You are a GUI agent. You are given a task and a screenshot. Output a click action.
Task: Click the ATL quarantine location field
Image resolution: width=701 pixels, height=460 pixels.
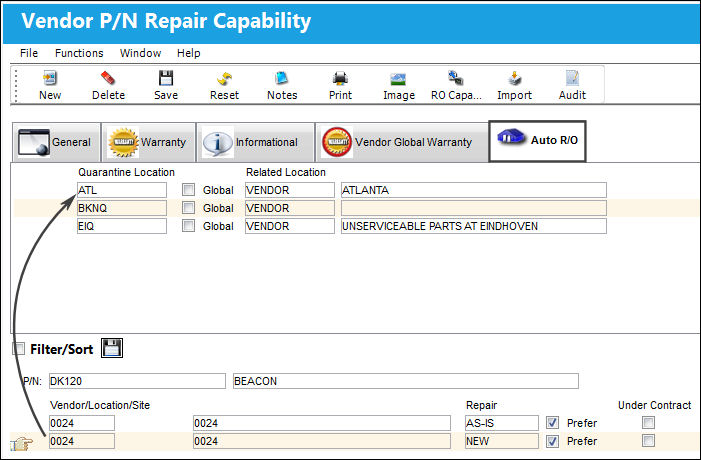pyautogui.click(x=122, y=190)
